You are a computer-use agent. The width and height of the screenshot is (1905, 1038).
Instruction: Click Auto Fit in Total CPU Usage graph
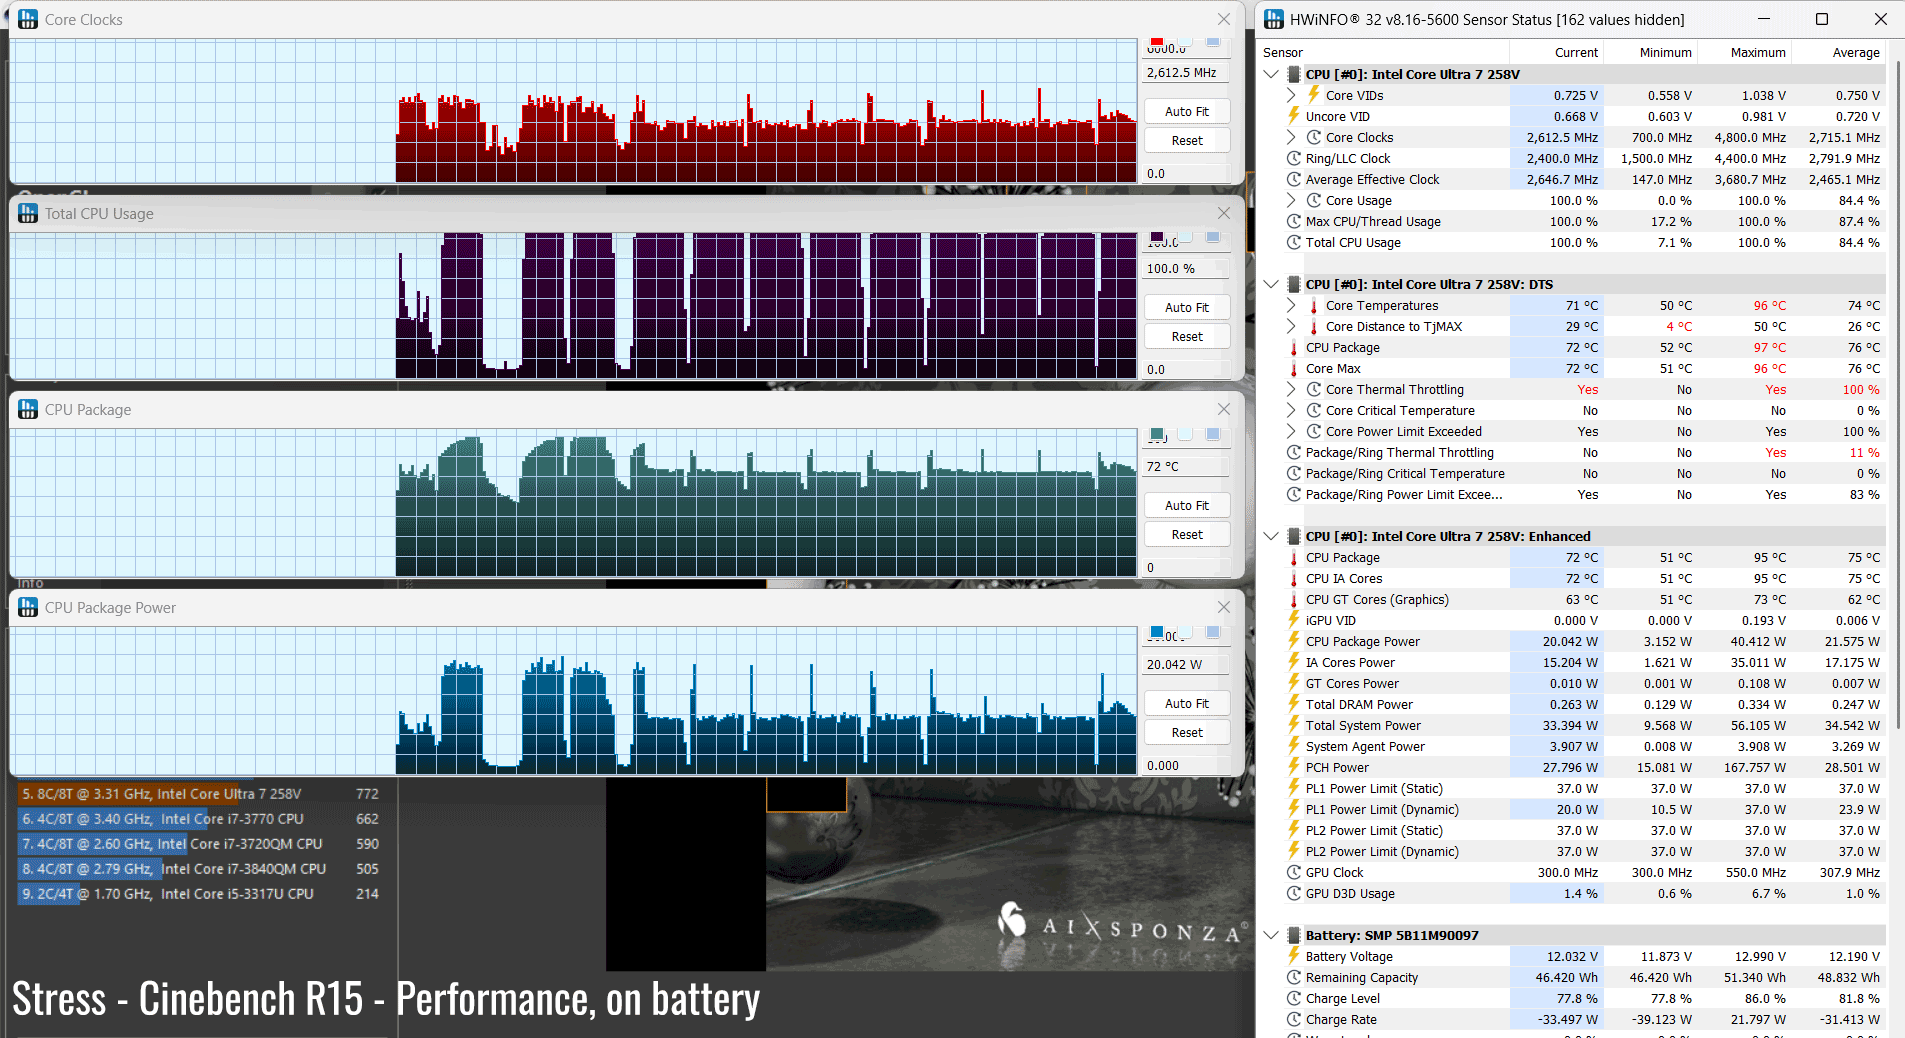pos(1187,307)
